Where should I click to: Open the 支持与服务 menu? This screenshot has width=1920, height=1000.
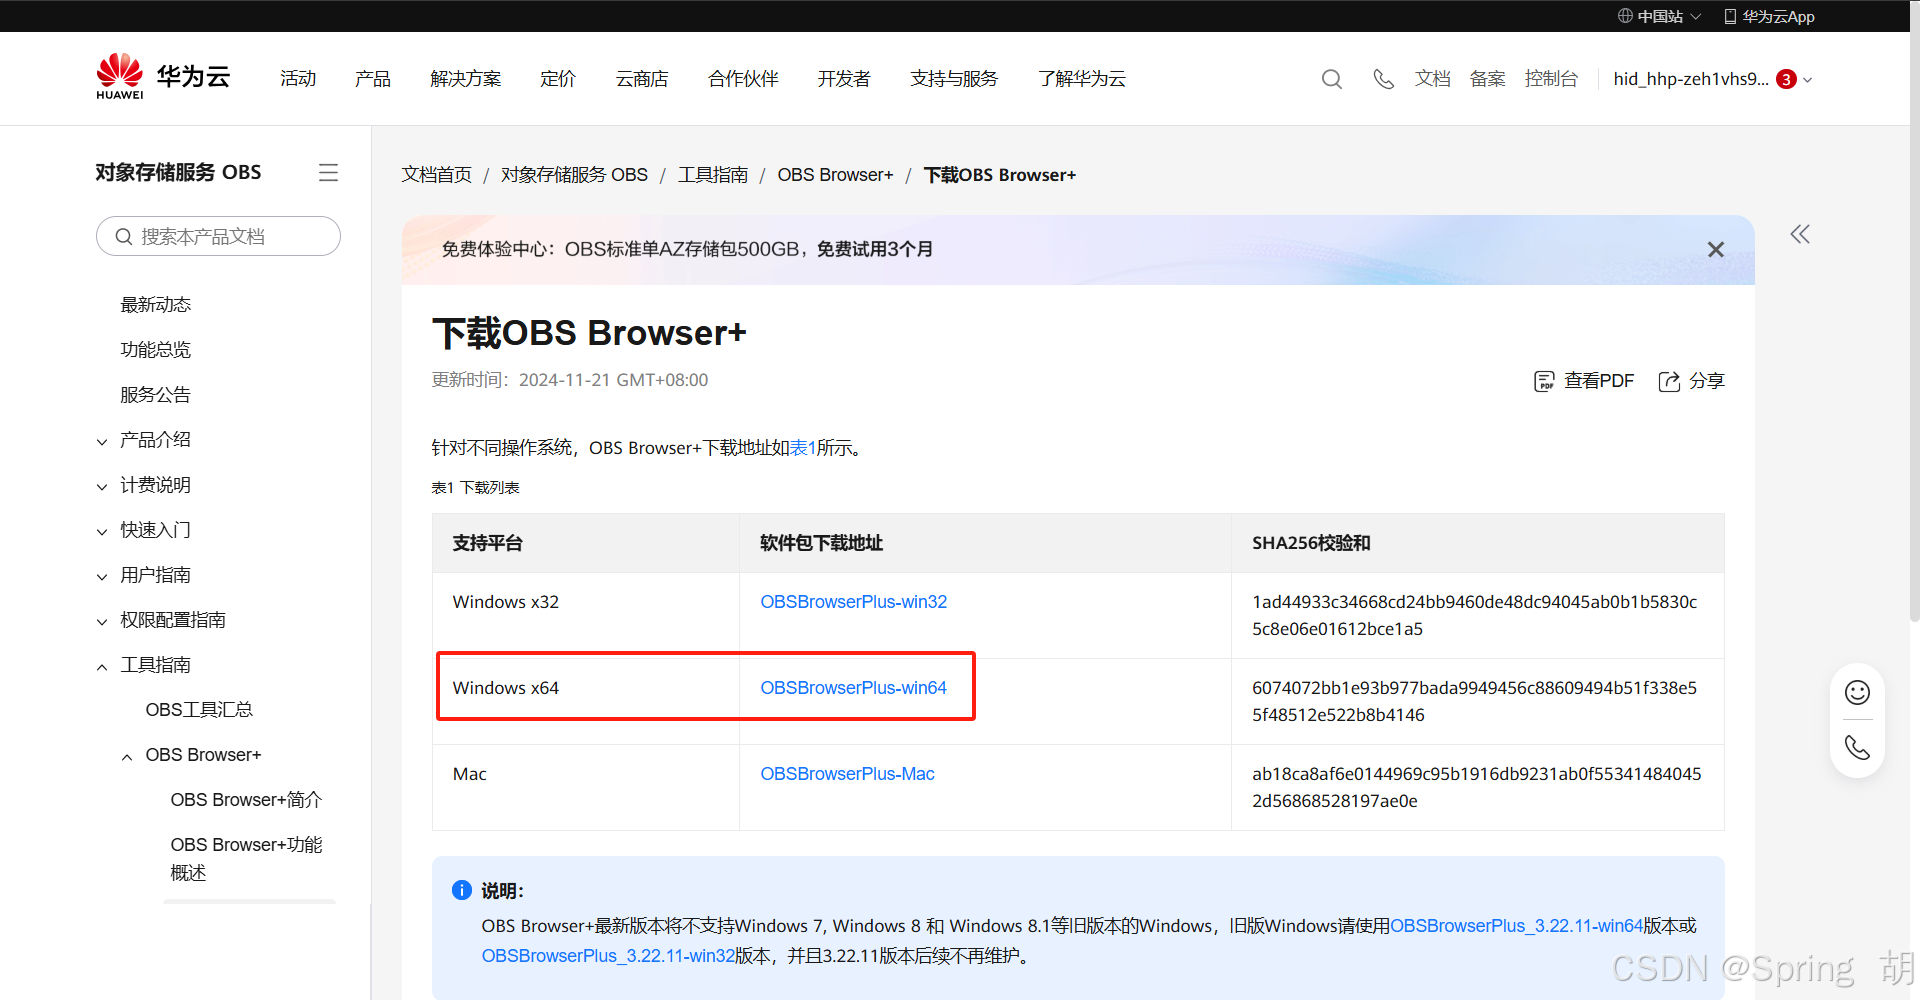(x=954, y=79)
